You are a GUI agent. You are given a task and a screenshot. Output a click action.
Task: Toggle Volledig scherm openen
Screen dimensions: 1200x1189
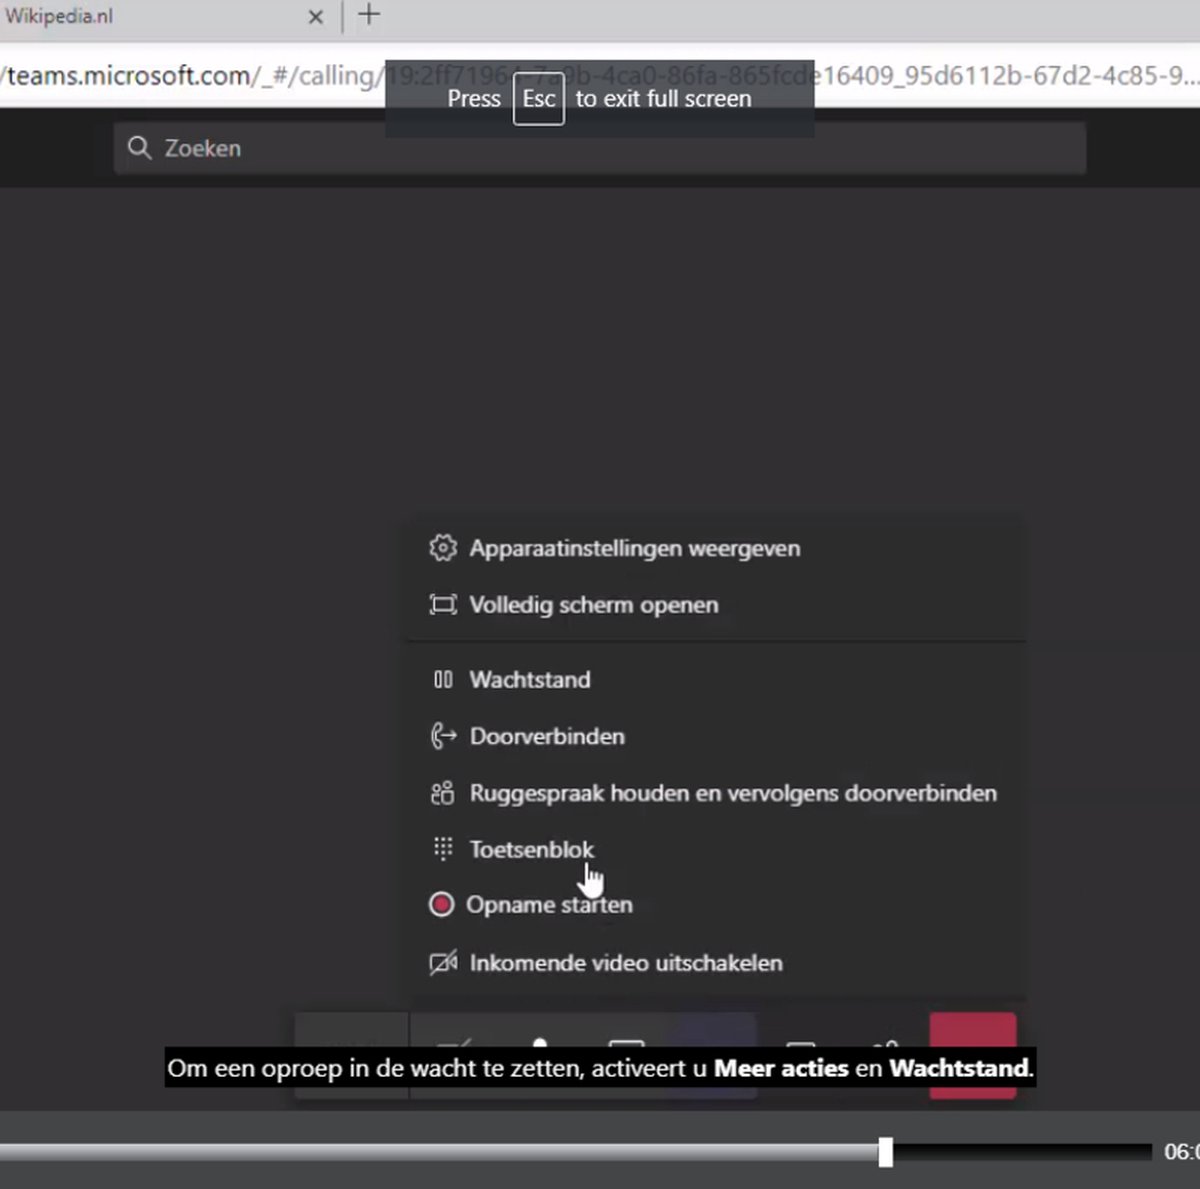tap(594, 604)
